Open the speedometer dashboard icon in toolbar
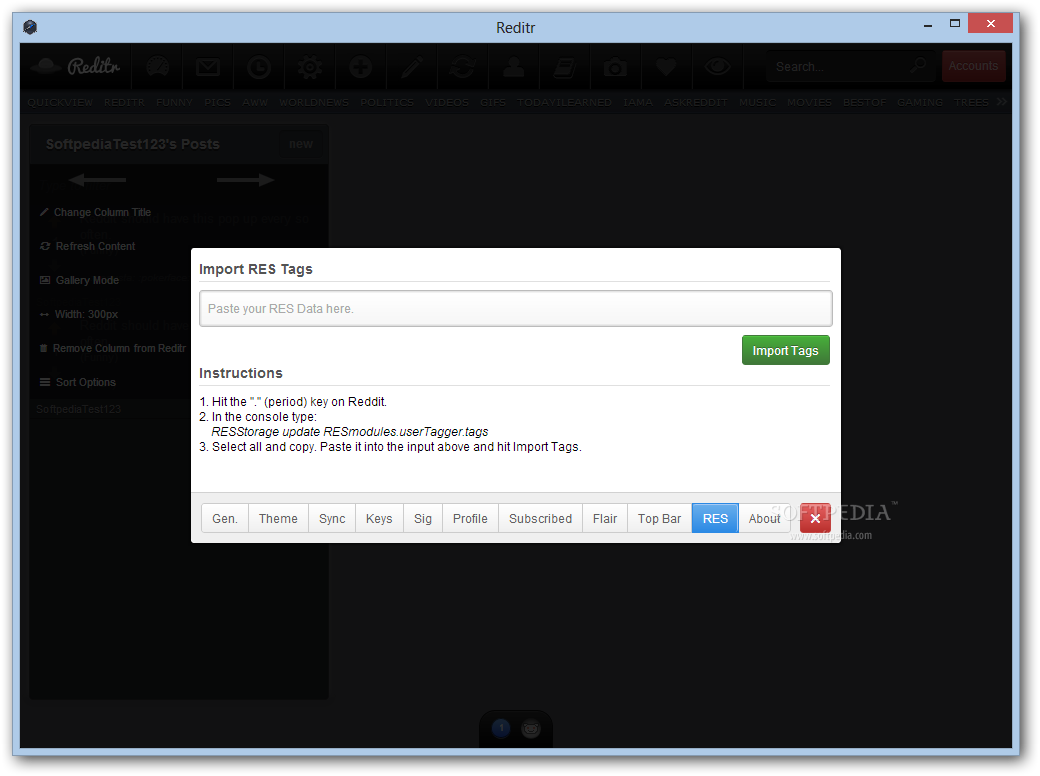This screenshot has width=1040, height=776. coord(157,67)
